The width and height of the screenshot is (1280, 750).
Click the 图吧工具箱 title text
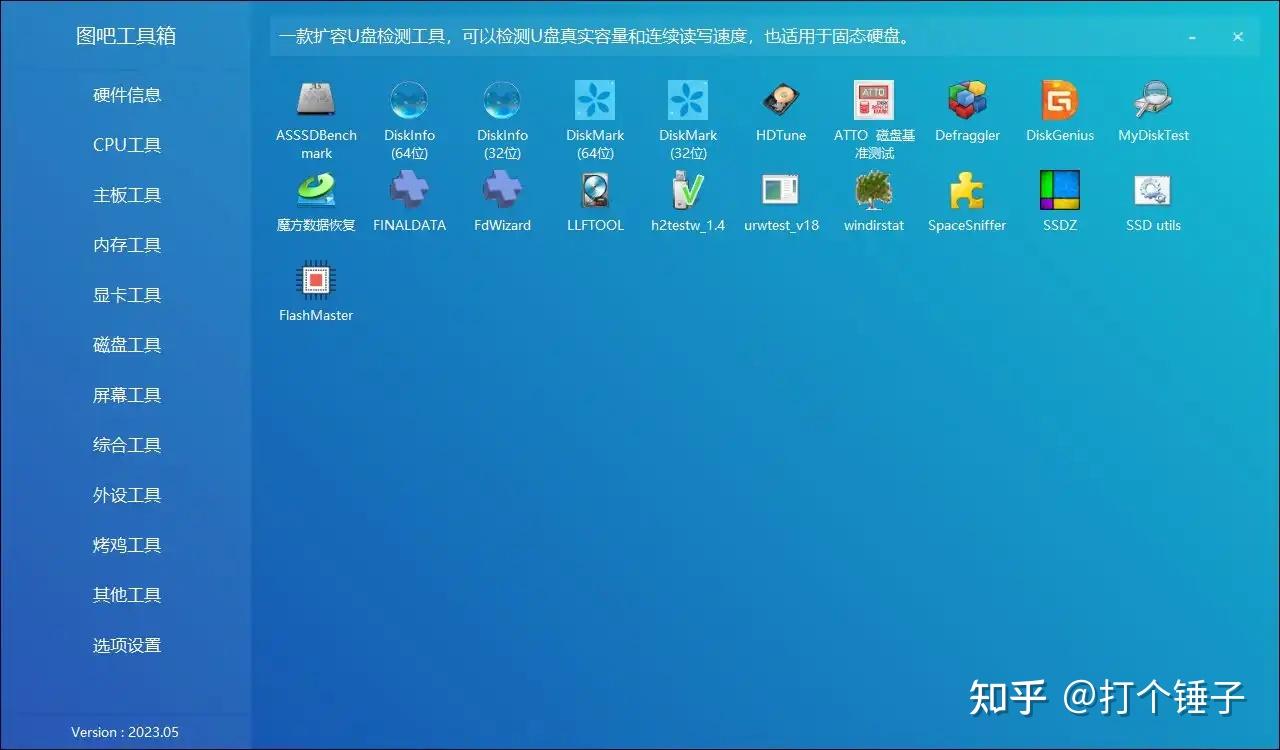tap(126, 36)
